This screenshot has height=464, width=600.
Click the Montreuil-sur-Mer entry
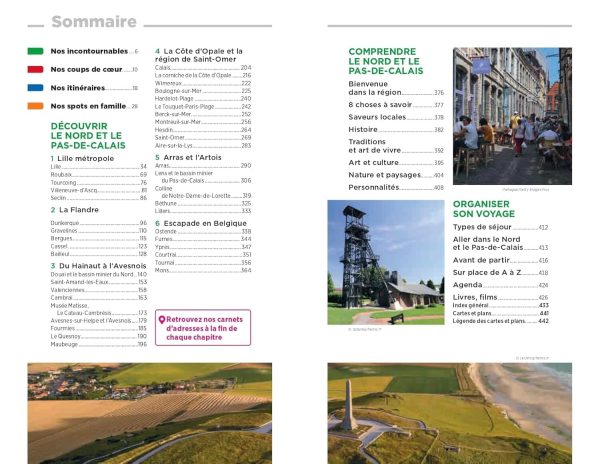point(203,122)
